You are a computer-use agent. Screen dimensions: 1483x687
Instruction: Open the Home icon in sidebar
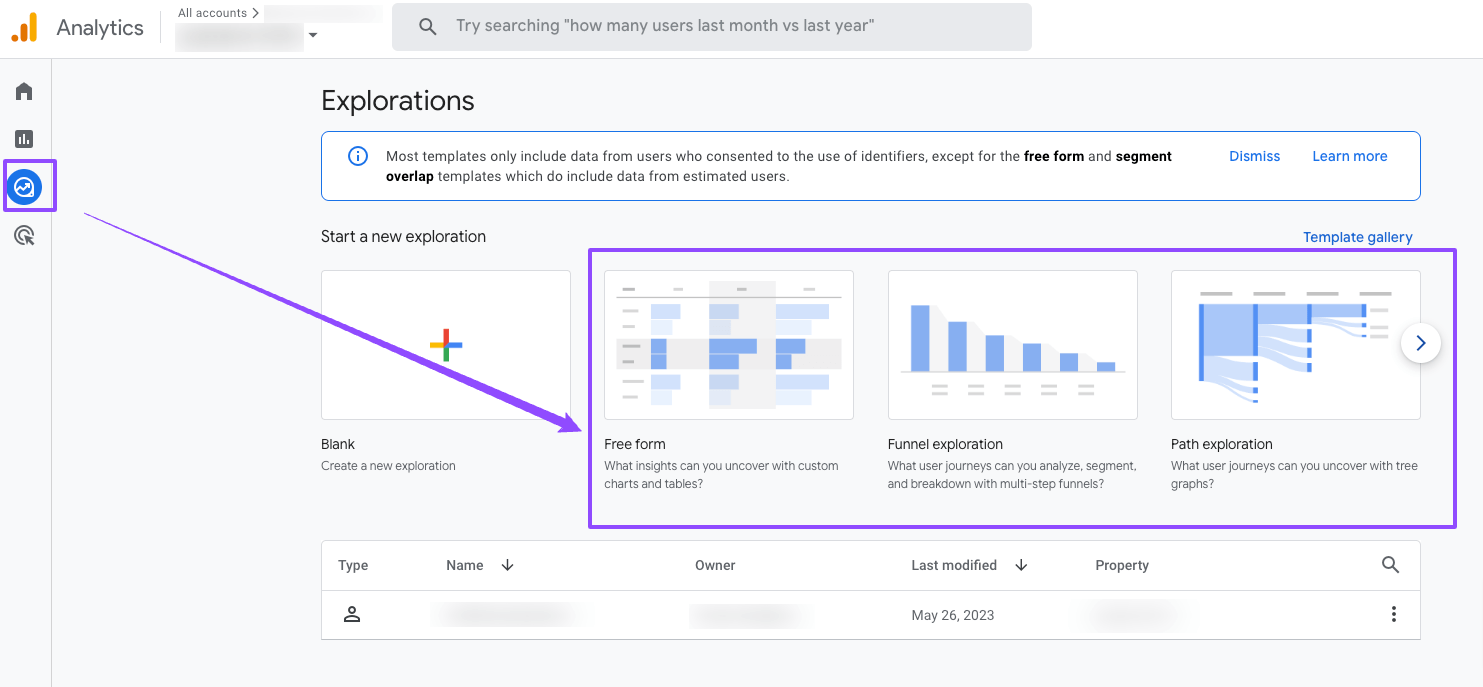point(24,92)
